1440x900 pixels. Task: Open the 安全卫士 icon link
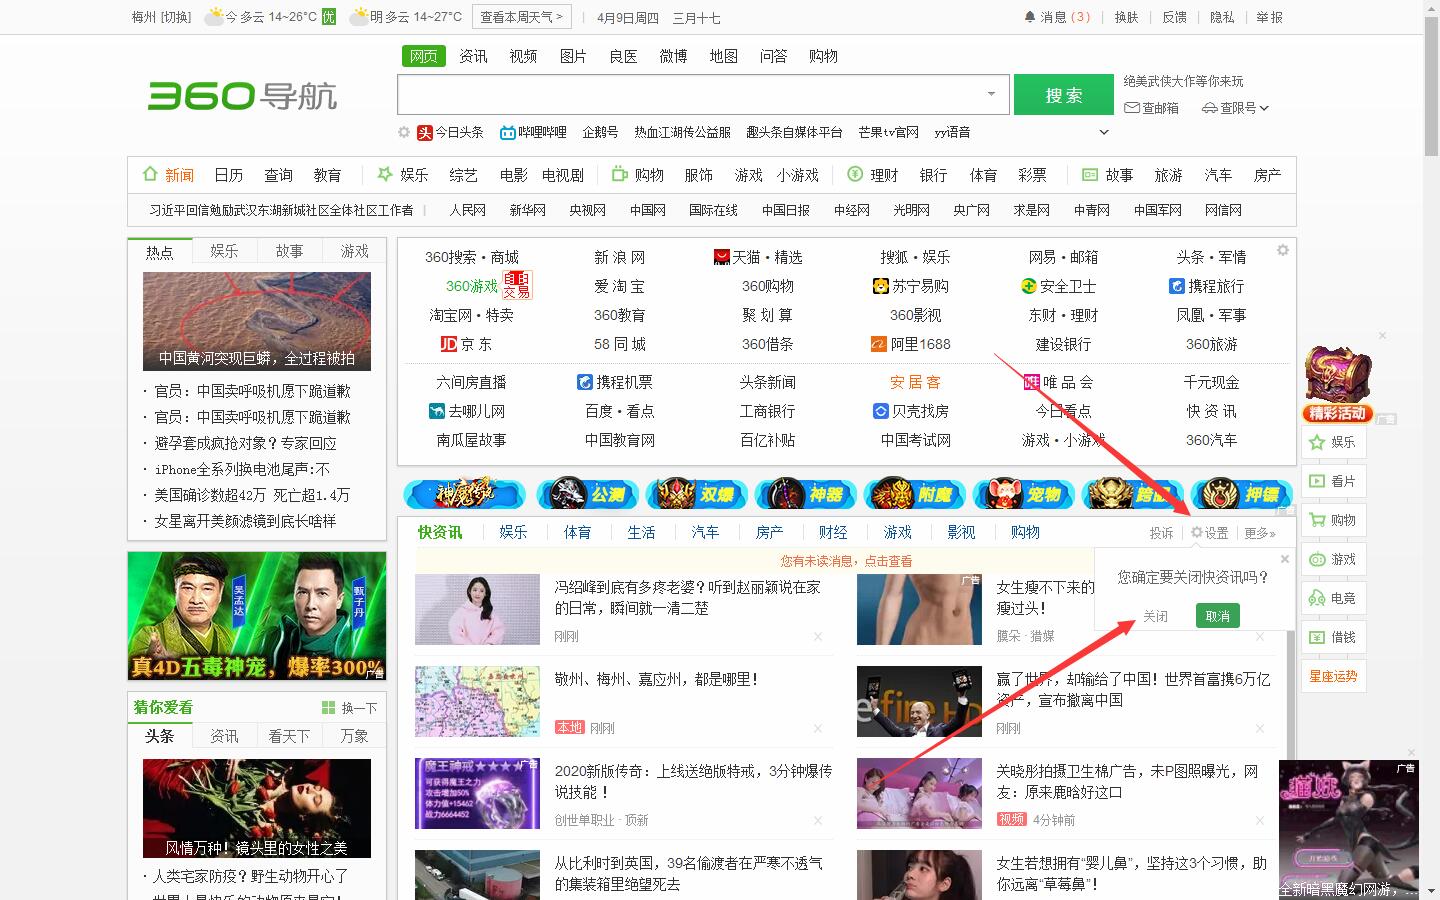point(1028,286)
